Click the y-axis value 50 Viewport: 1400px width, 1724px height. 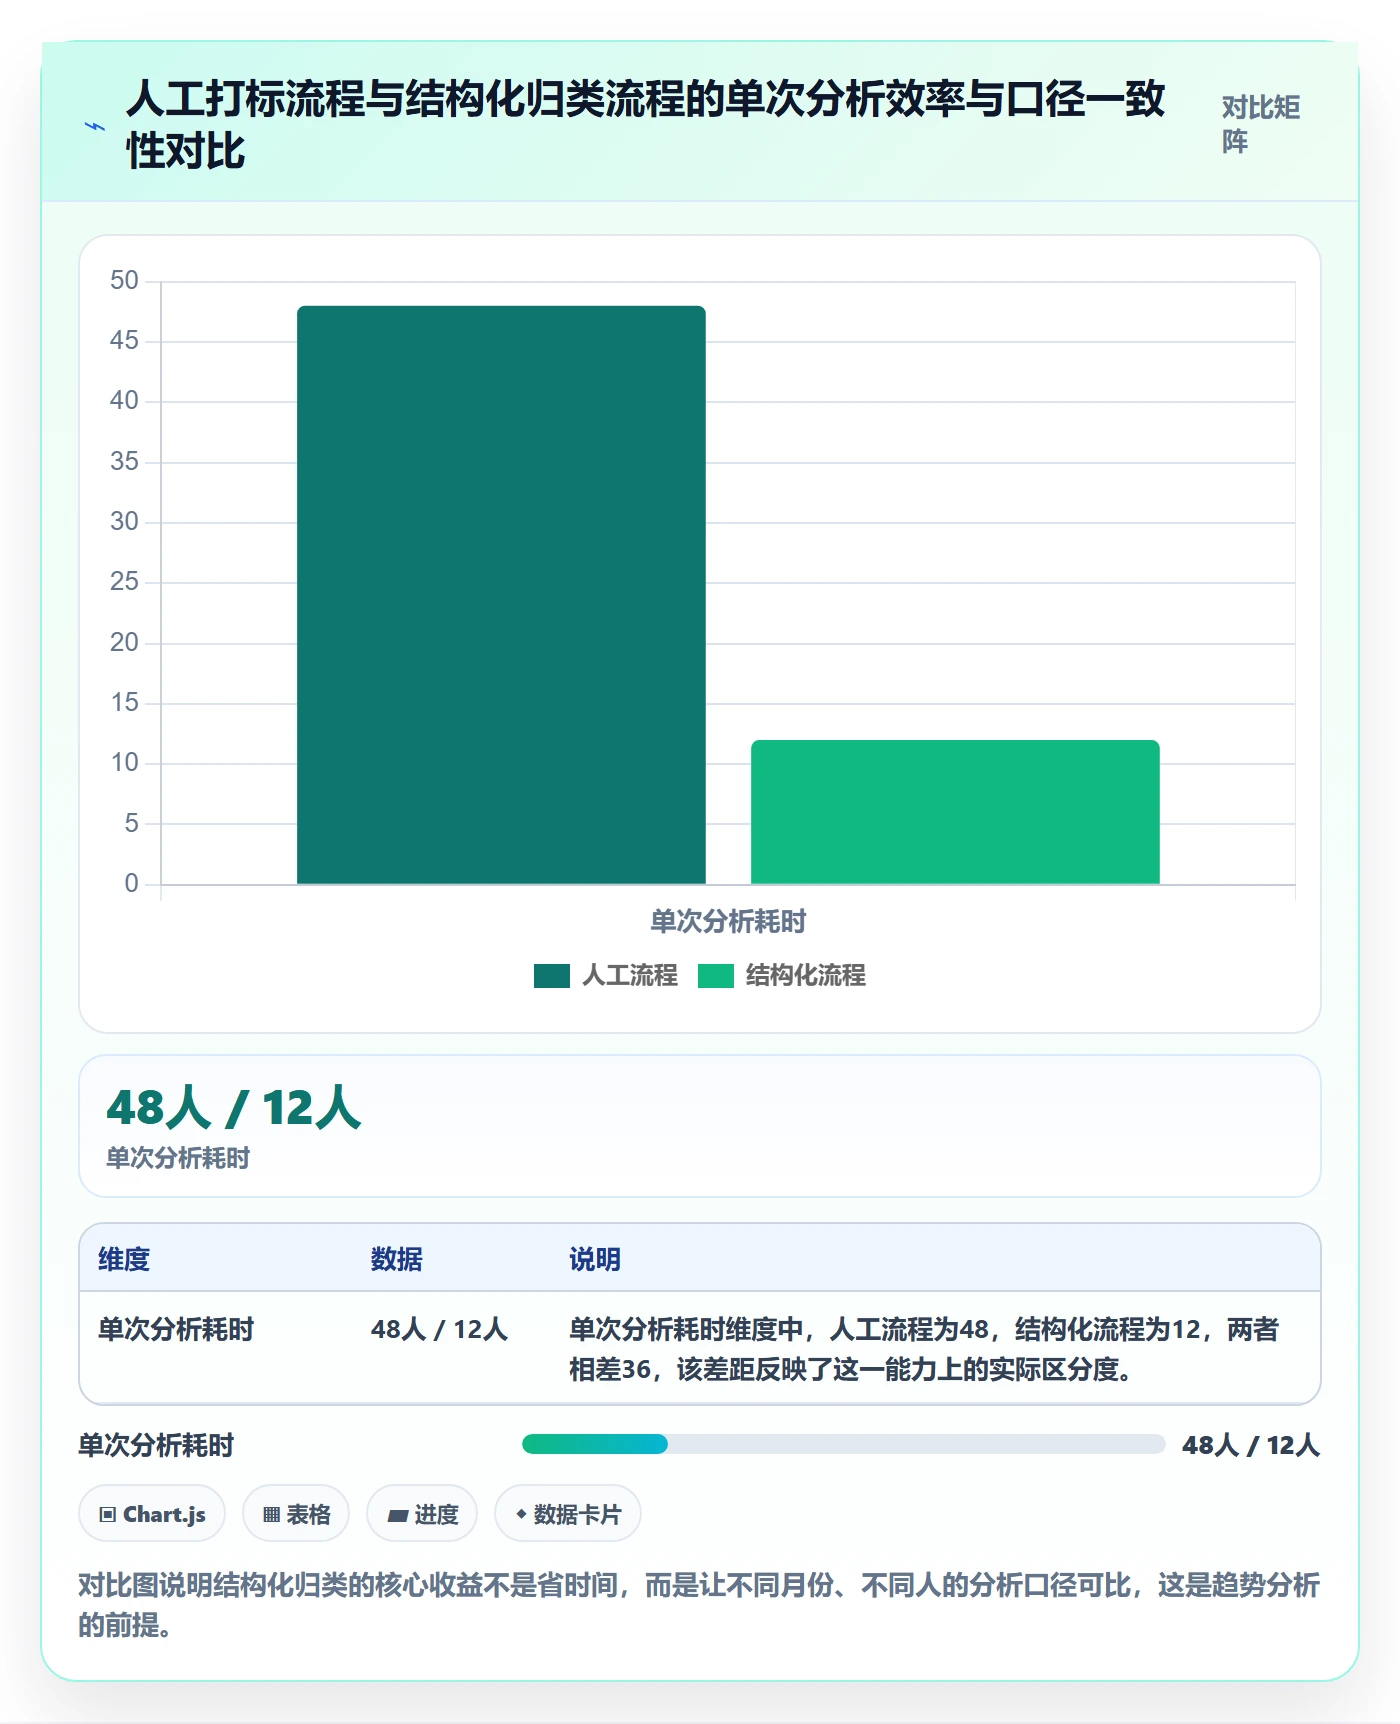[x=124, y=280]
